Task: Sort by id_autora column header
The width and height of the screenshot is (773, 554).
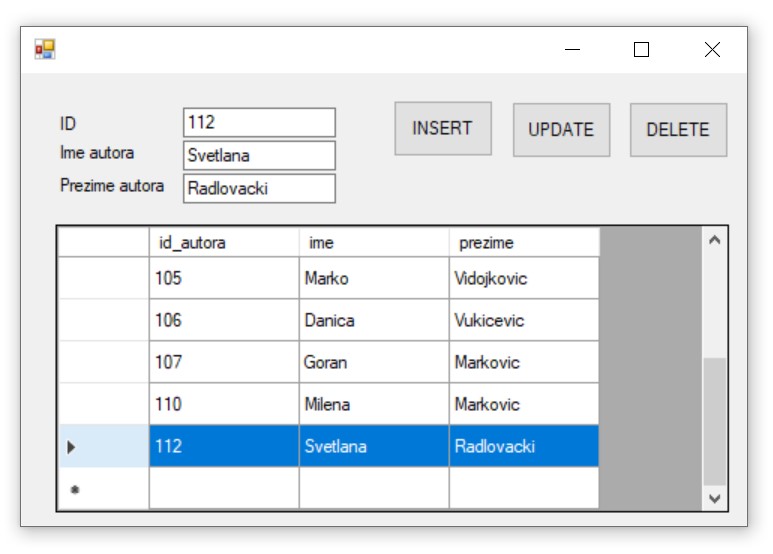Action: pyautogui.click(x=223, y=243)
